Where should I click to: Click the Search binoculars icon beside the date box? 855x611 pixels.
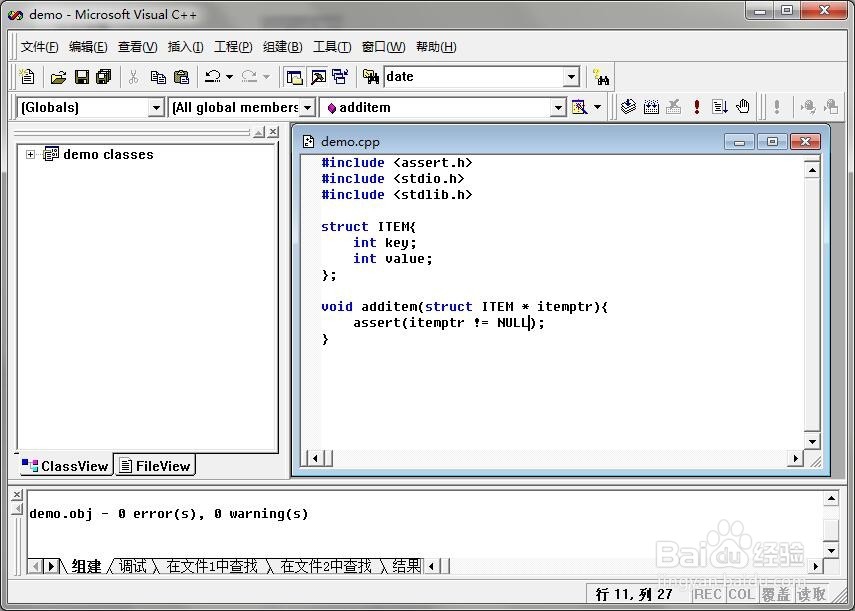pos(601,77)
